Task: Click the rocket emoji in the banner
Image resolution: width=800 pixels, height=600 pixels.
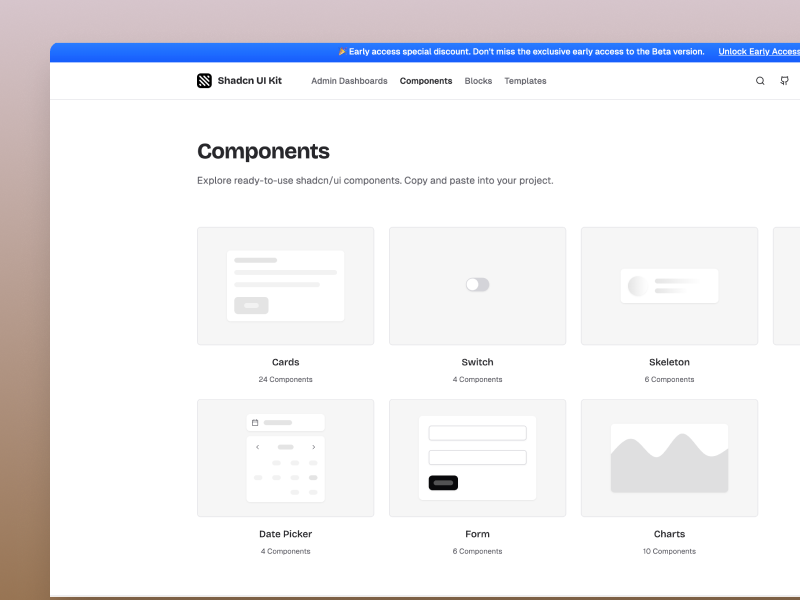Action: 341,50
